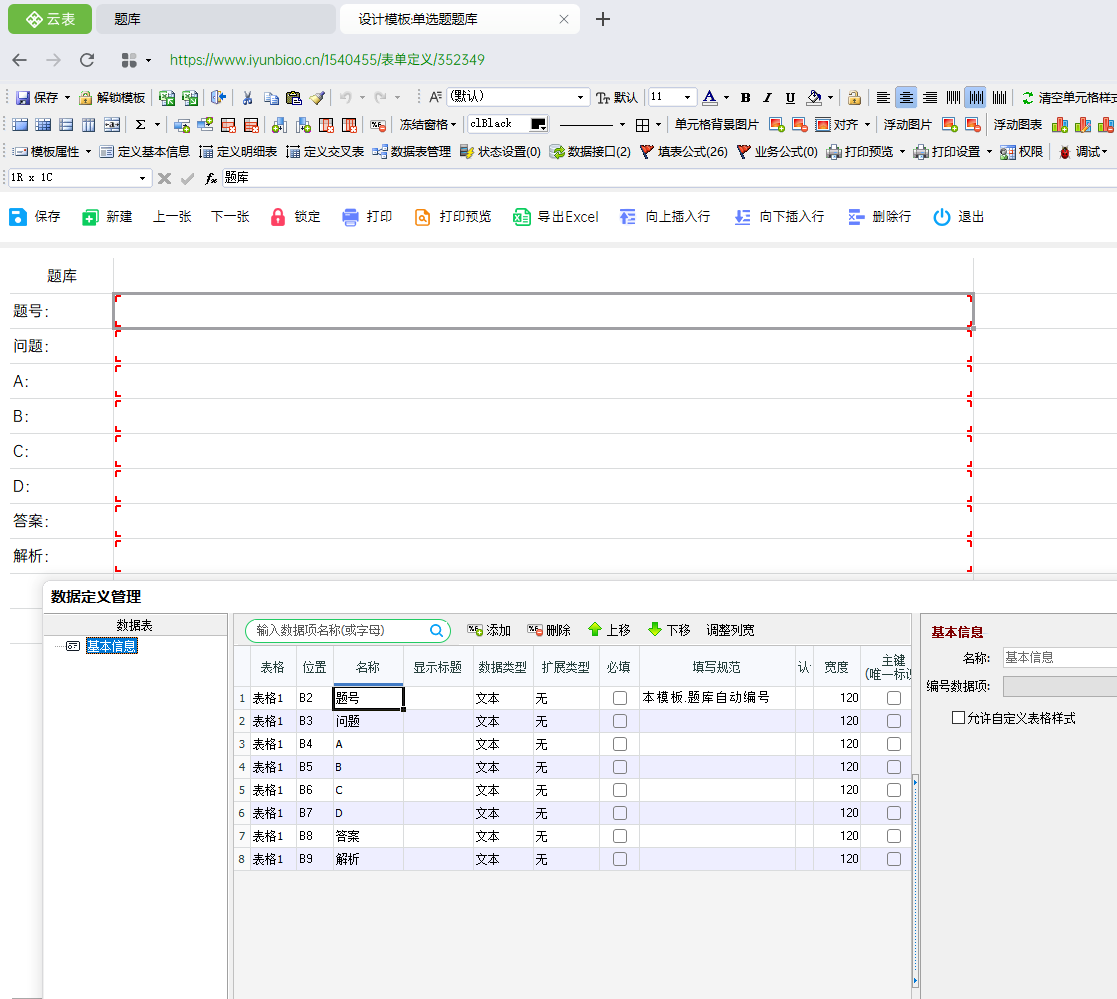Click the 下移 move down button
This screenshot has width=1117, height=999.
(669, 630)
